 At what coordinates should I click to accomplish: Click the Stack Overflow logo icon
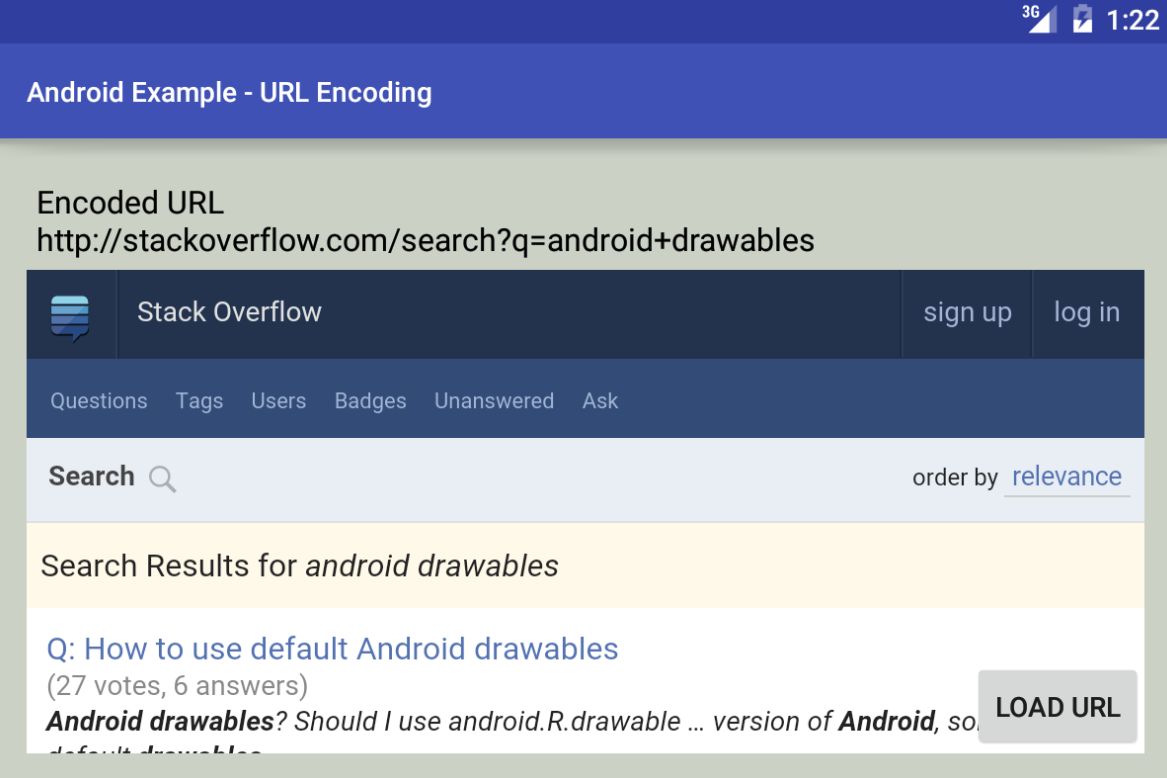point(70,317)
